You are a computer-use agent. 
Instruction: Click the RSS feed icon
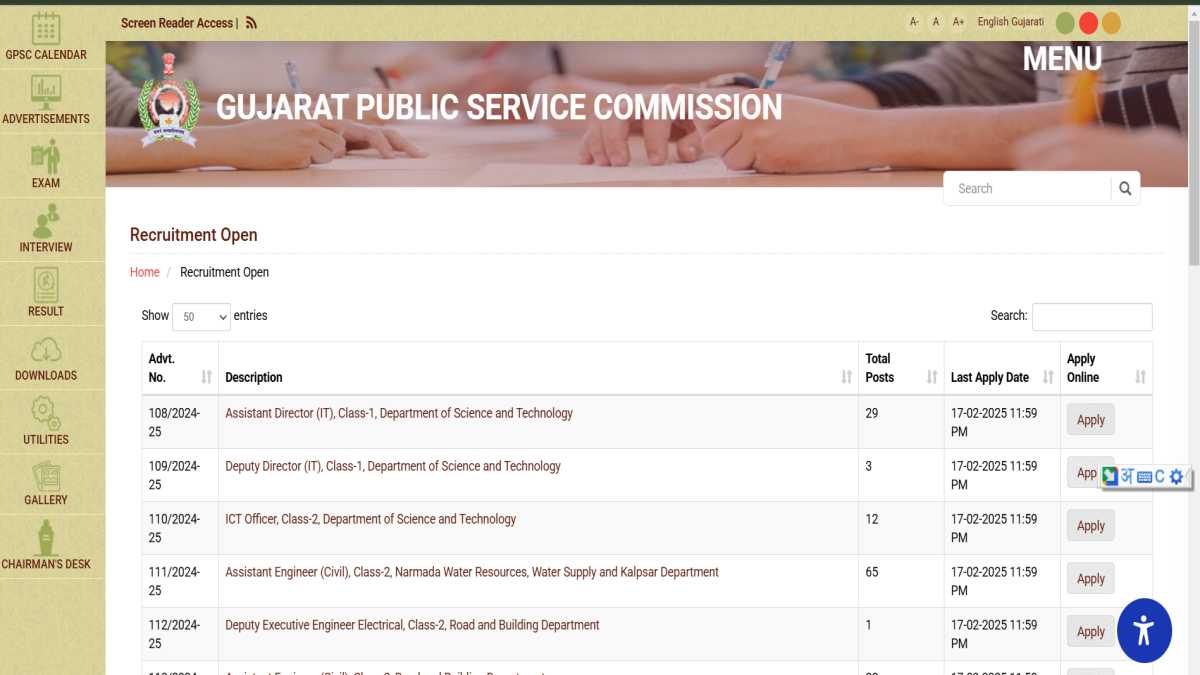[x=251, y=23]
